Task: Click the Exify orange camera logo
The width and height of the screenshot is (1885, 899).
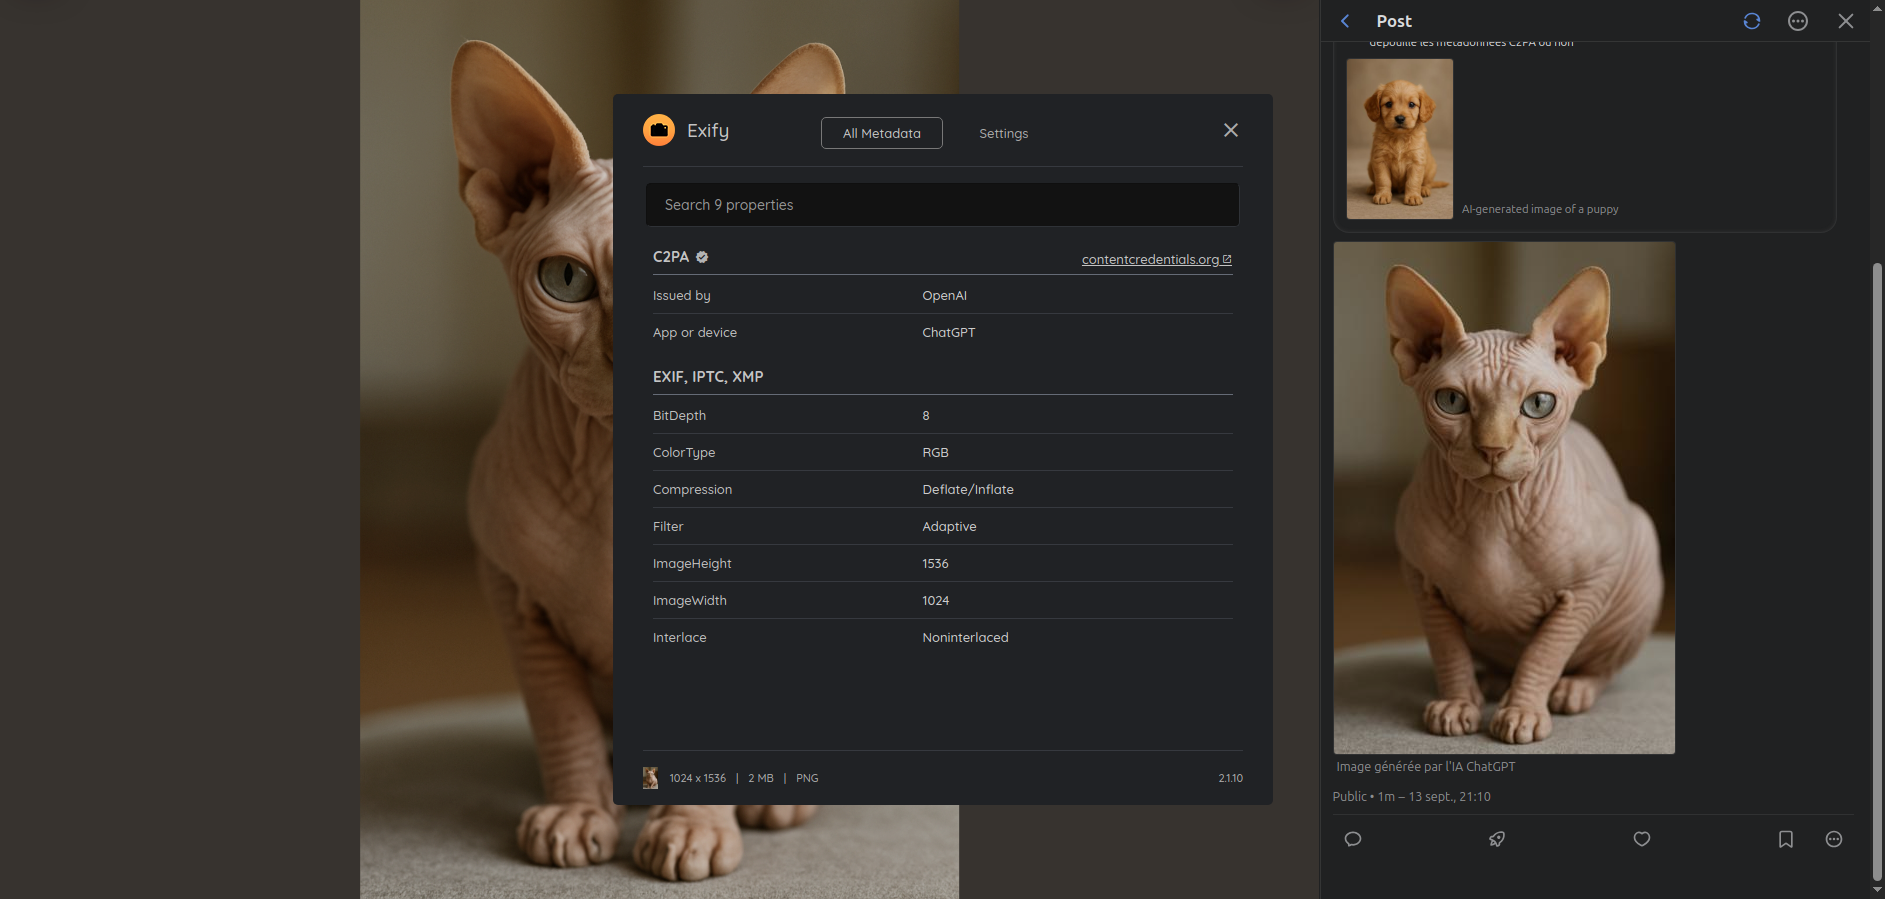Action: 659,130
